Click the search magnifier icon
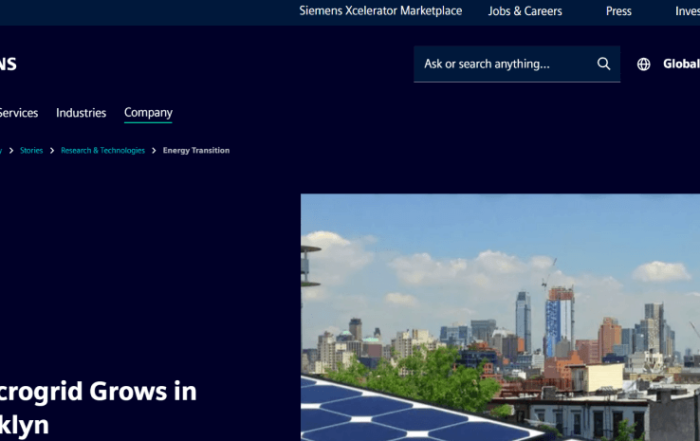The width and height of the screenshot is (700, 441). pos(603,64)
